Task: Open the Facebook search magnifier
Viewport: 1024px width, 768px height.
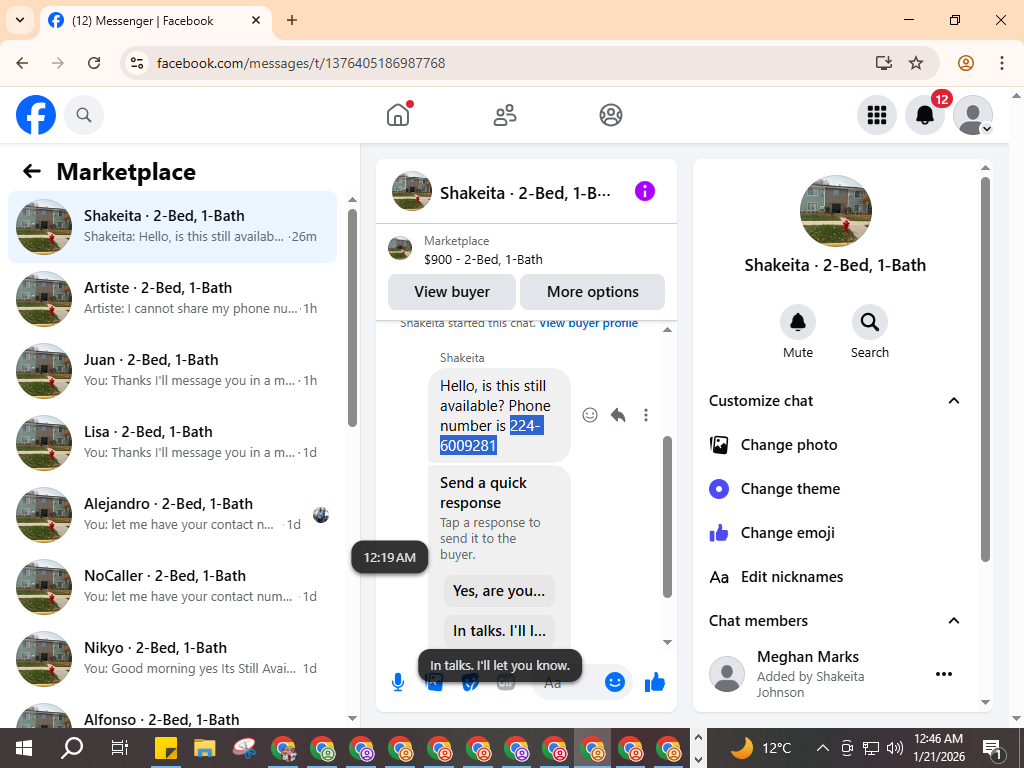Action: pyautogui.click(x=84, y=115)
